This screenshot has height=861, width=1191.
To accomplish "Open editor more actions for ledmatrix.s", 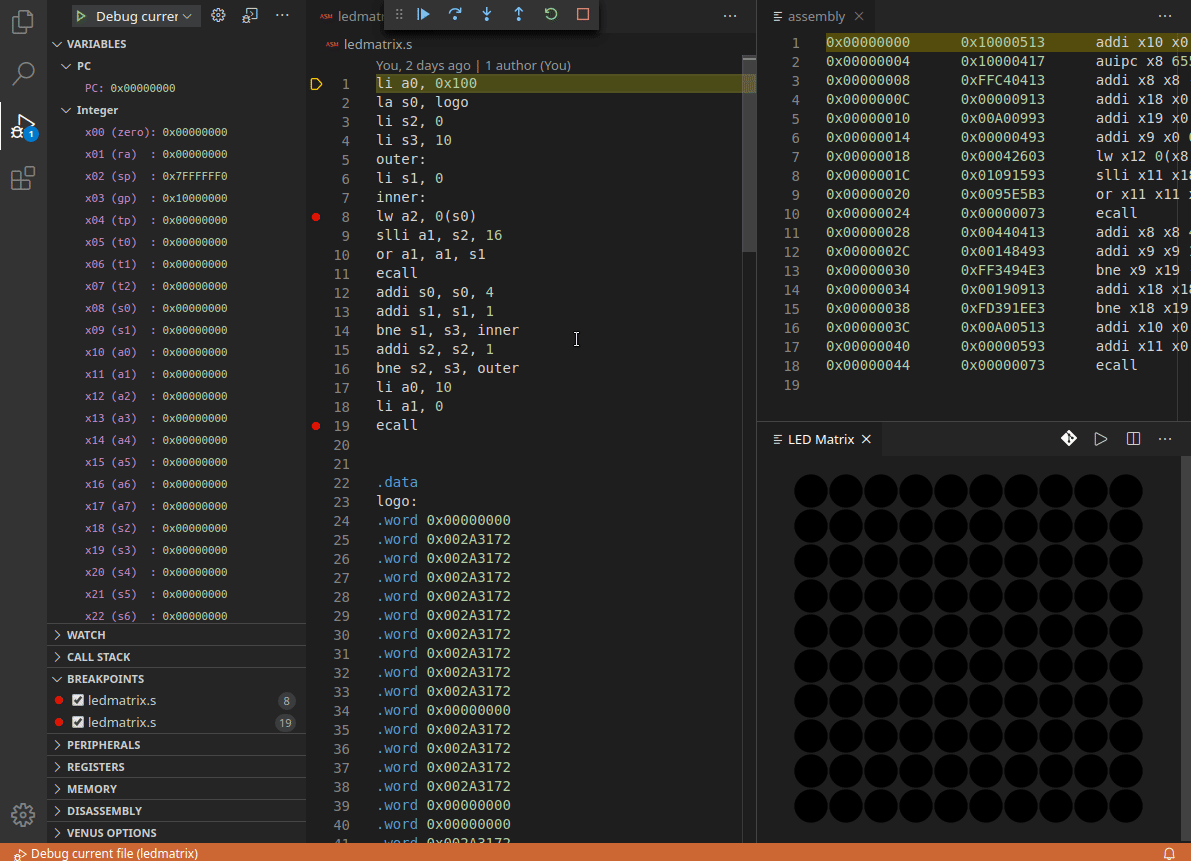I will 730,16.
